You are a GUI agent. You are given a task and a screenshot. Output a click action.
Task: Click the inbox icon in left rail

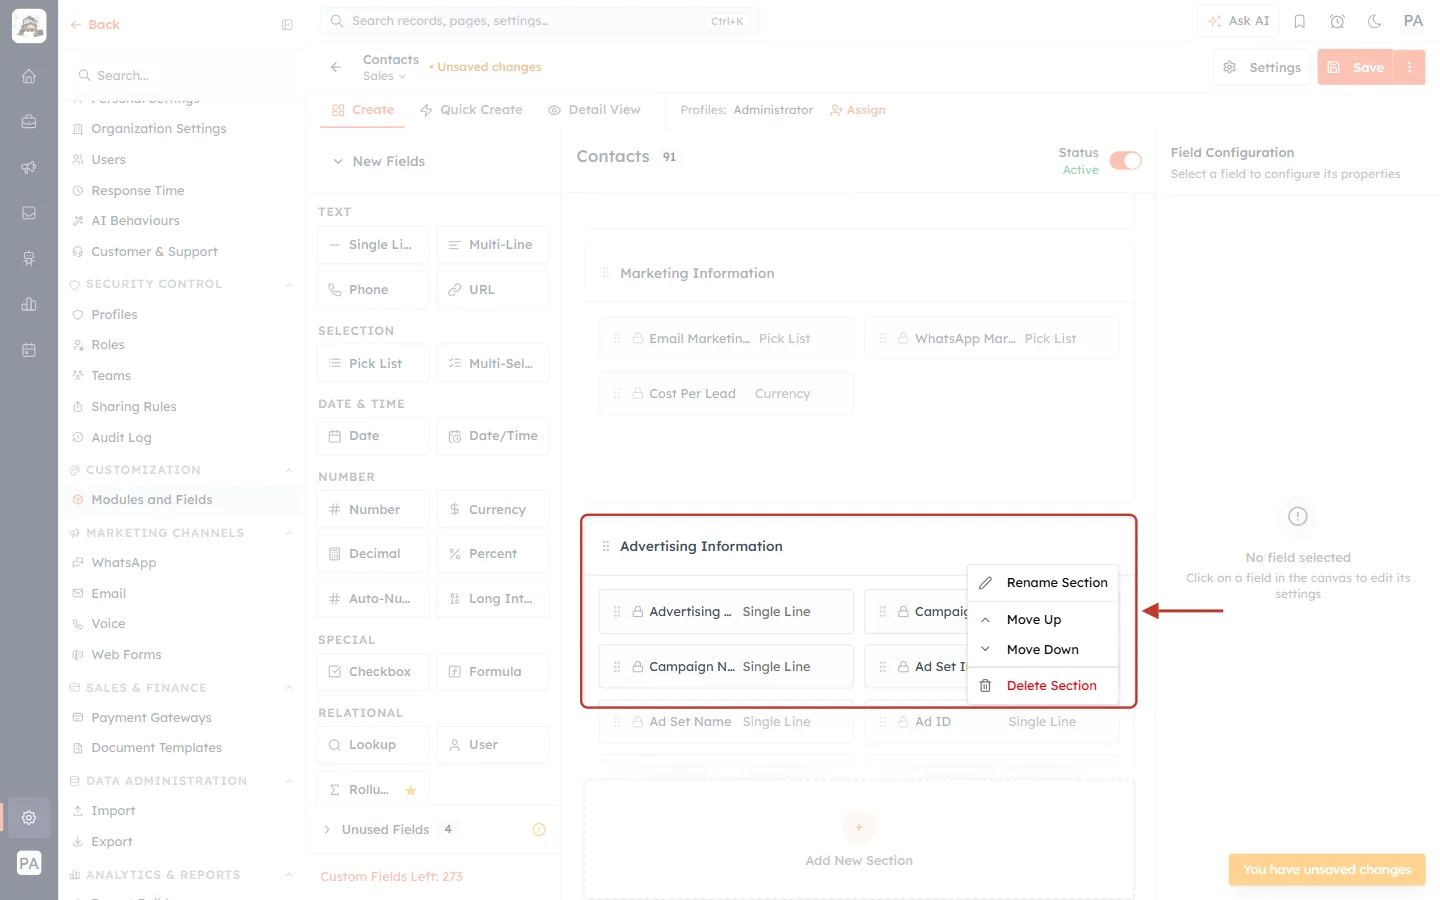pyautogui.click(x=29, y=213)
